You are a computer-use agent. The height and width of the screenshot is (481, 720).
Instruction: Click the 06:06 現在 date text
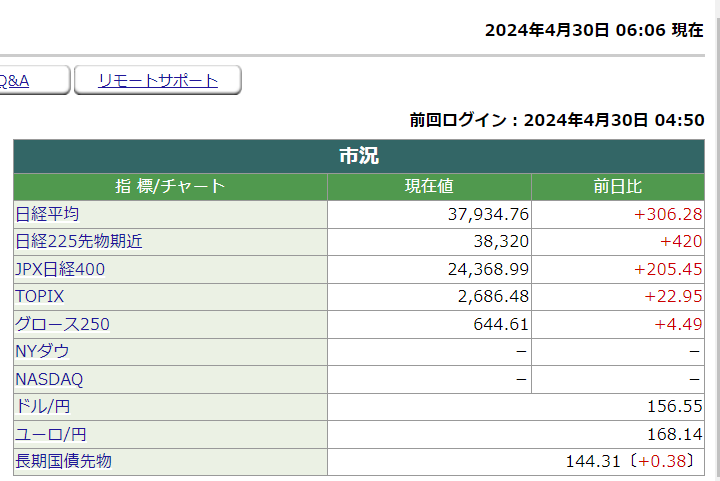(x=594, y=30)
